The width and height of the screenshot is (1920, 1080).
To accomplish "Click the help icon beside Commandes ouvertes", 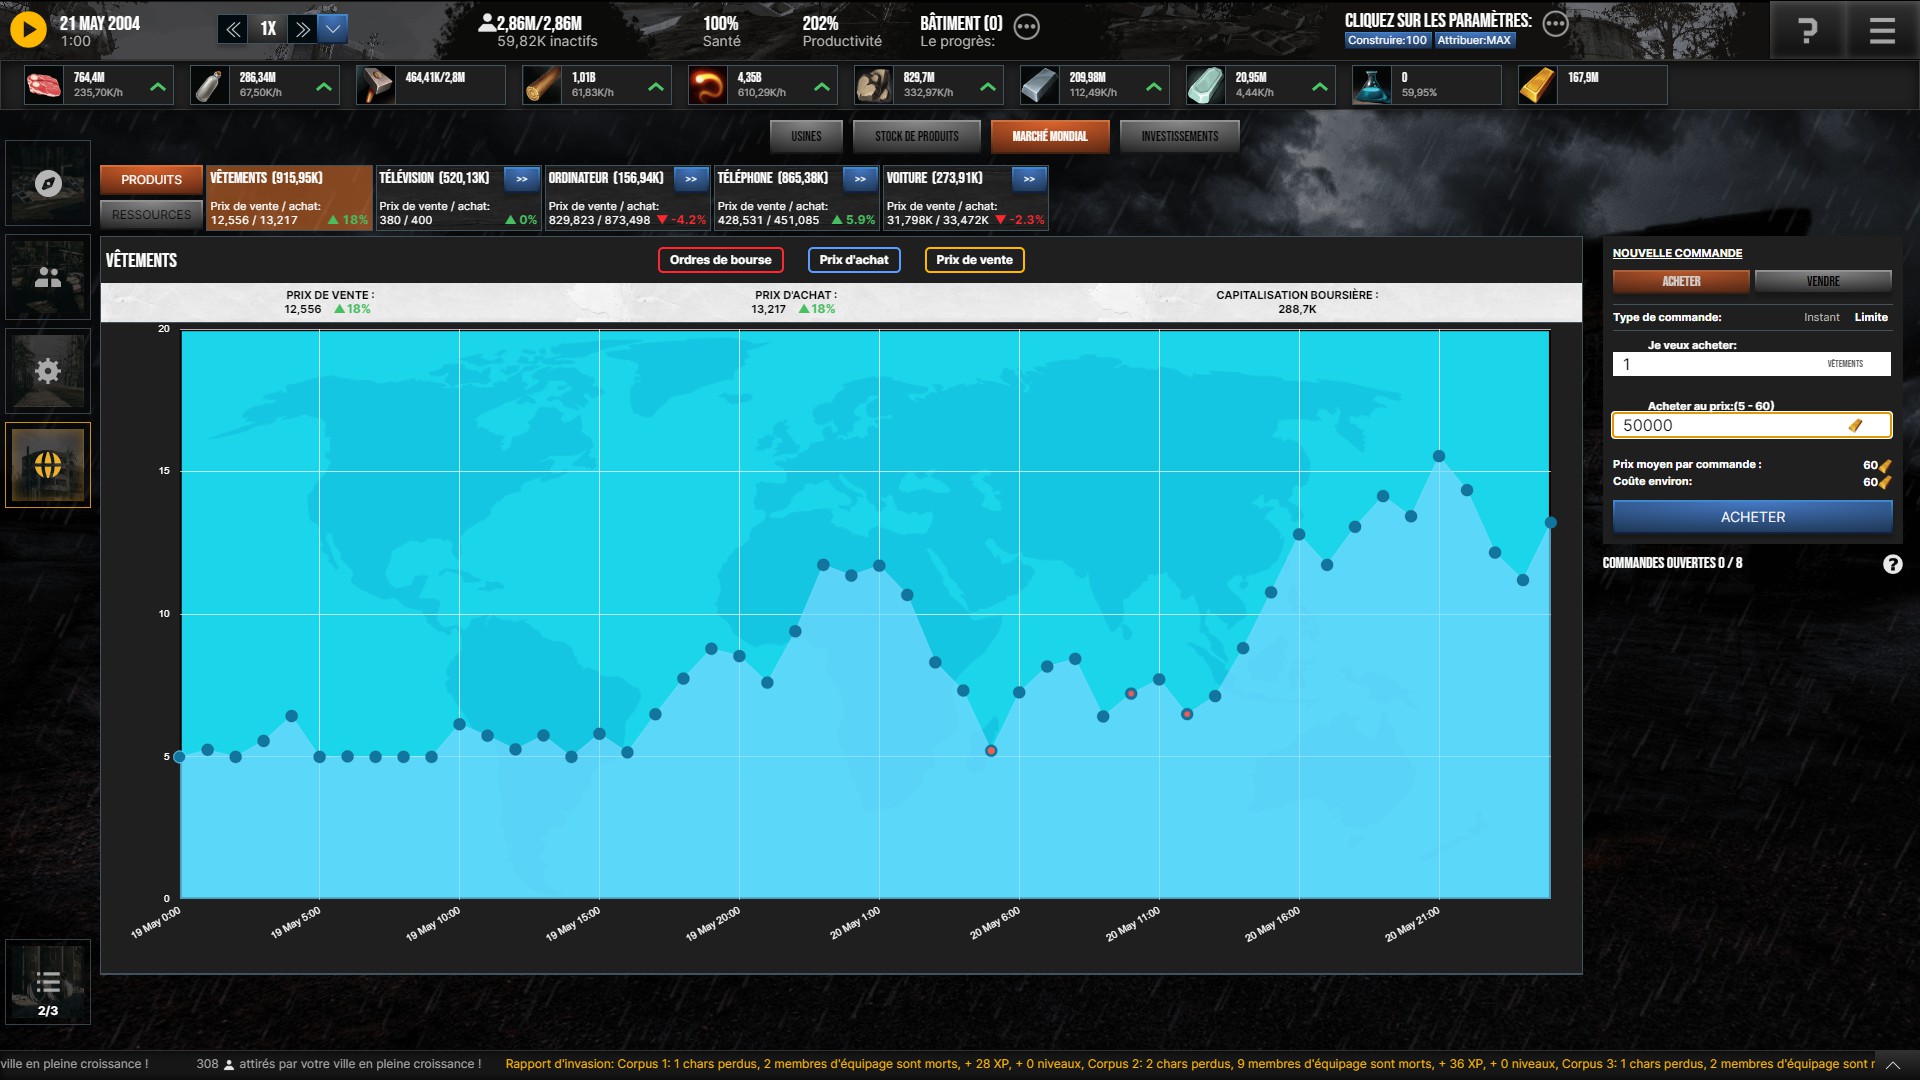I will (1892, 564).
